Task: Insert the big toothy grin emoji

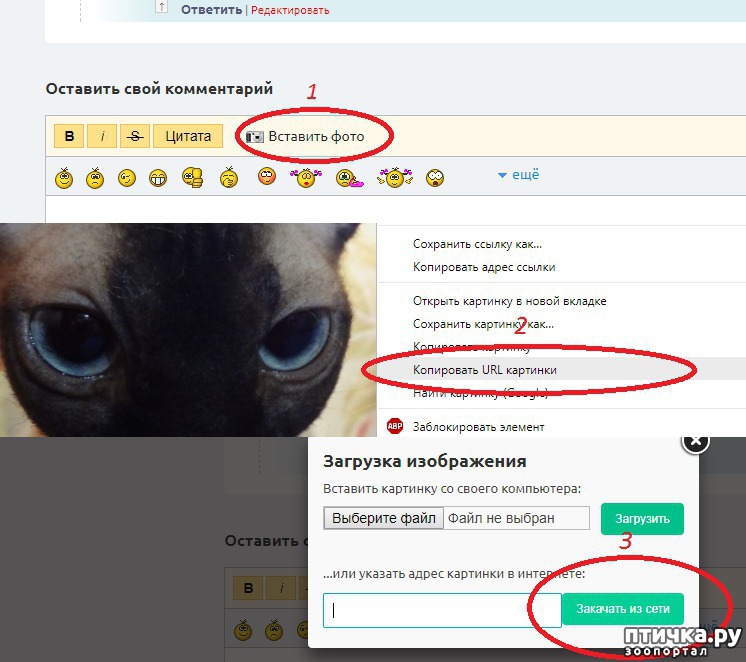Action: click(x=158, y=178)
